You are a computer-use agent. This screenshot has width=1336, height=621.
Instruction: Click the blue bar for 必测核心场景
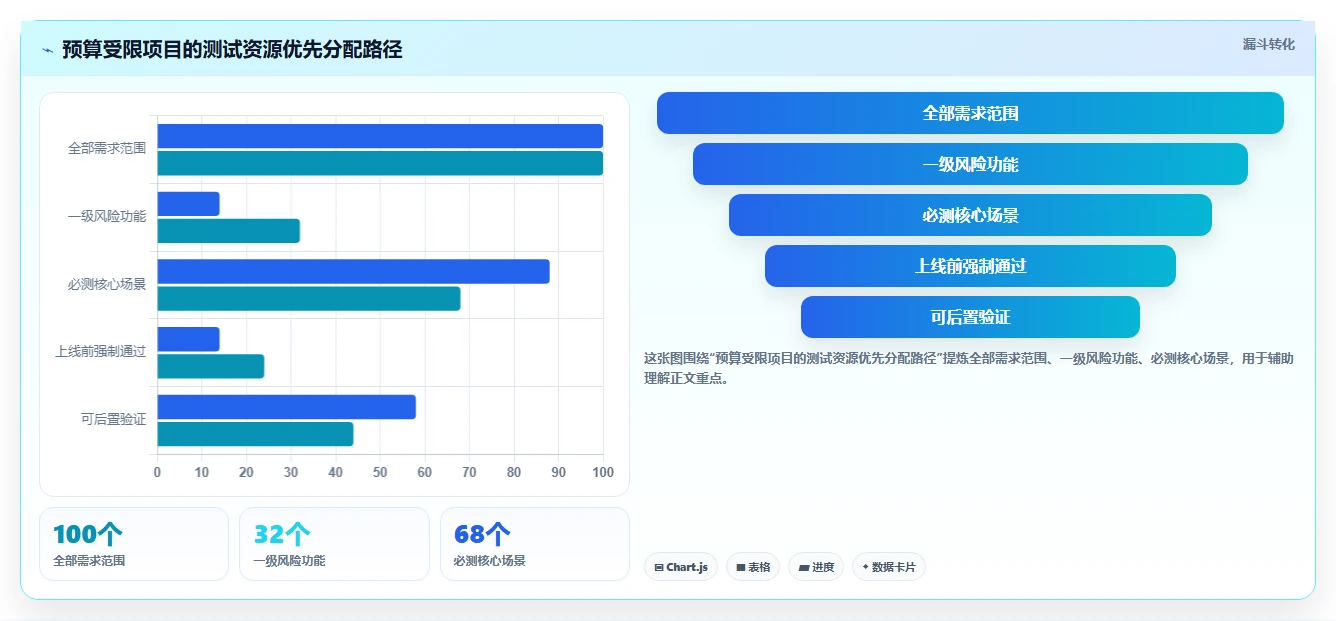(353, 271)
